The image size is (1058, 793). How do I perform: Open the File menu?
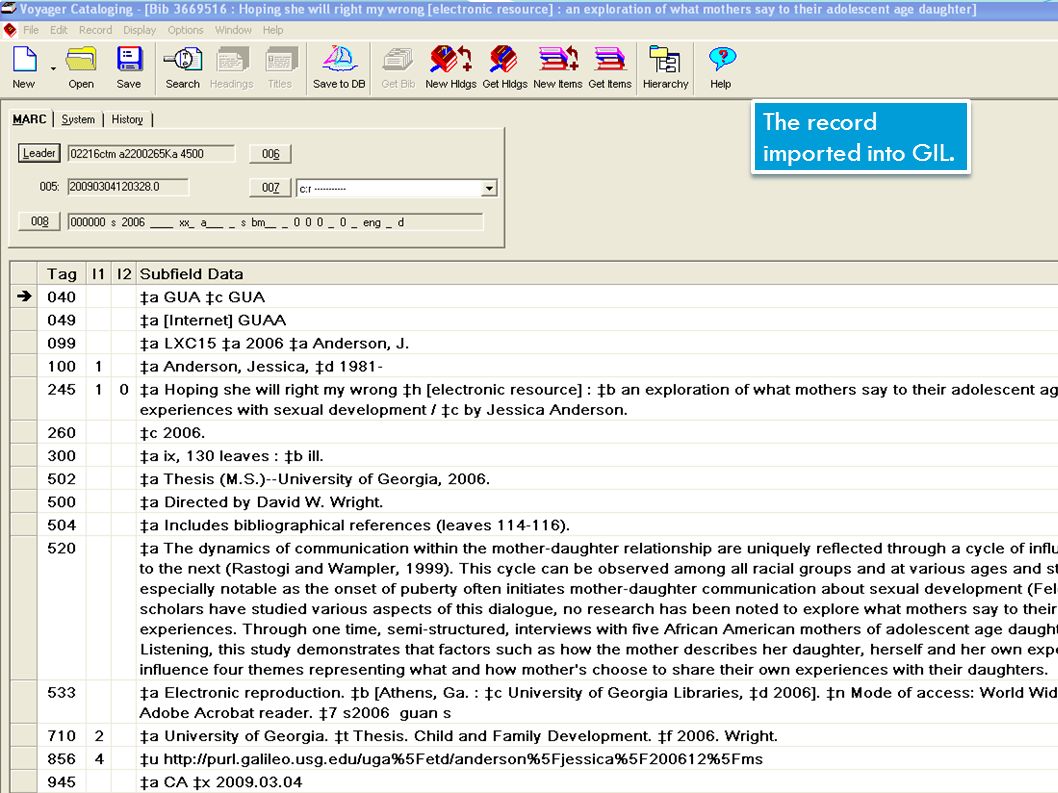click(31, 30)
